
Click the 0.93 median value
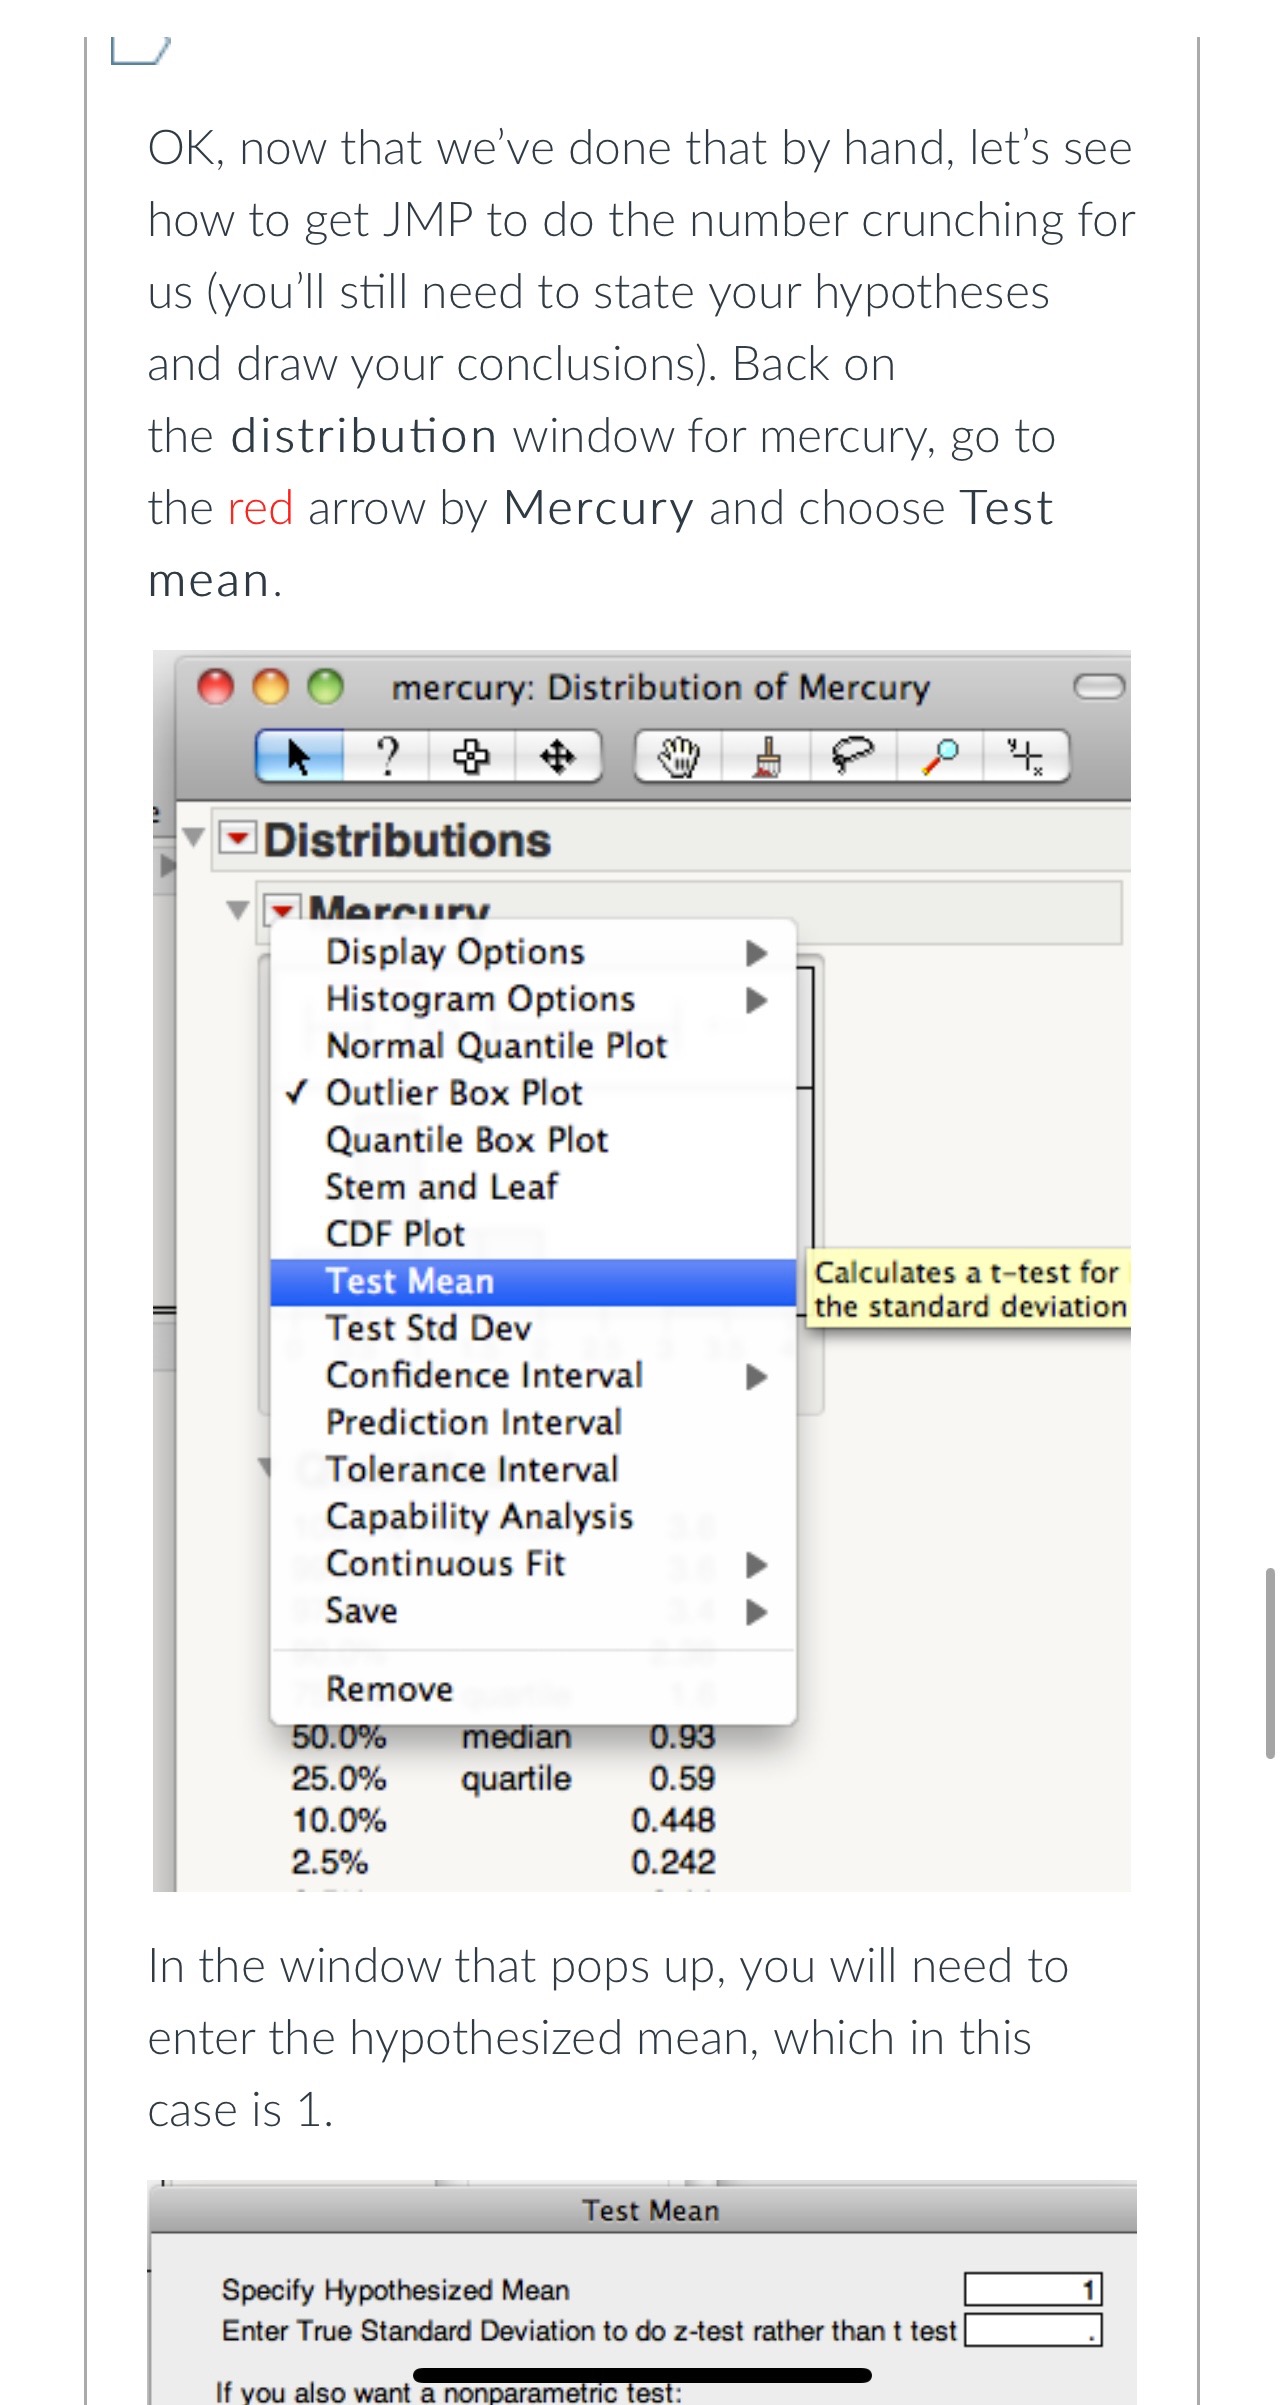(x=682, y=1737)
